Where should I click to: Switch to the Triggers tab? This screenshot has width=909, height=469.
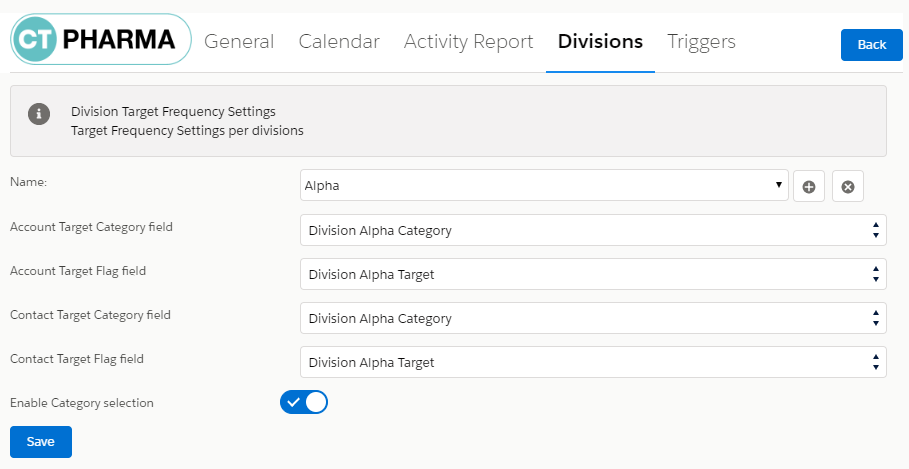tap(701, 42)
